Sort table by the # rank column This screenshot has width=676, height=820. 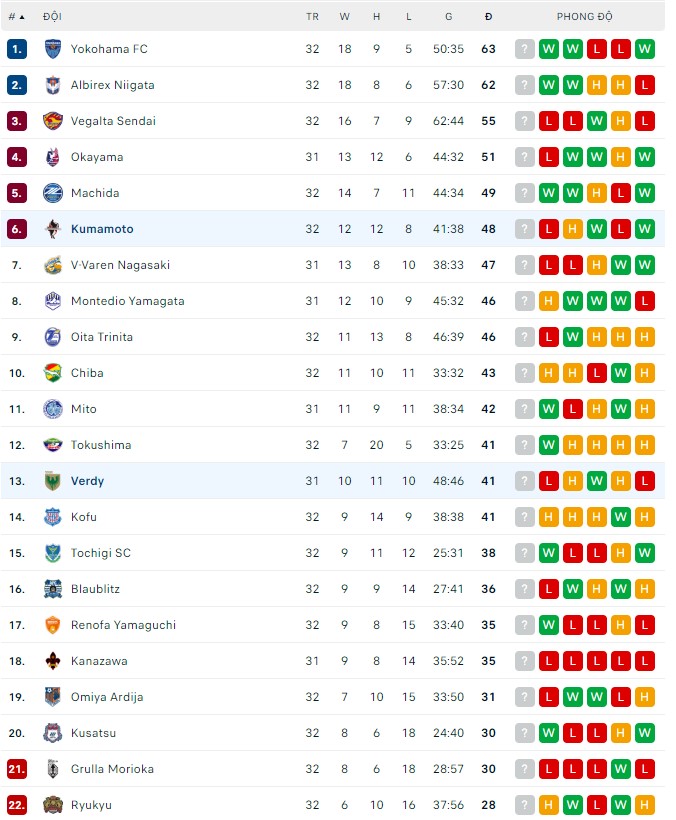pyautogui.click(x=16, y=17)
